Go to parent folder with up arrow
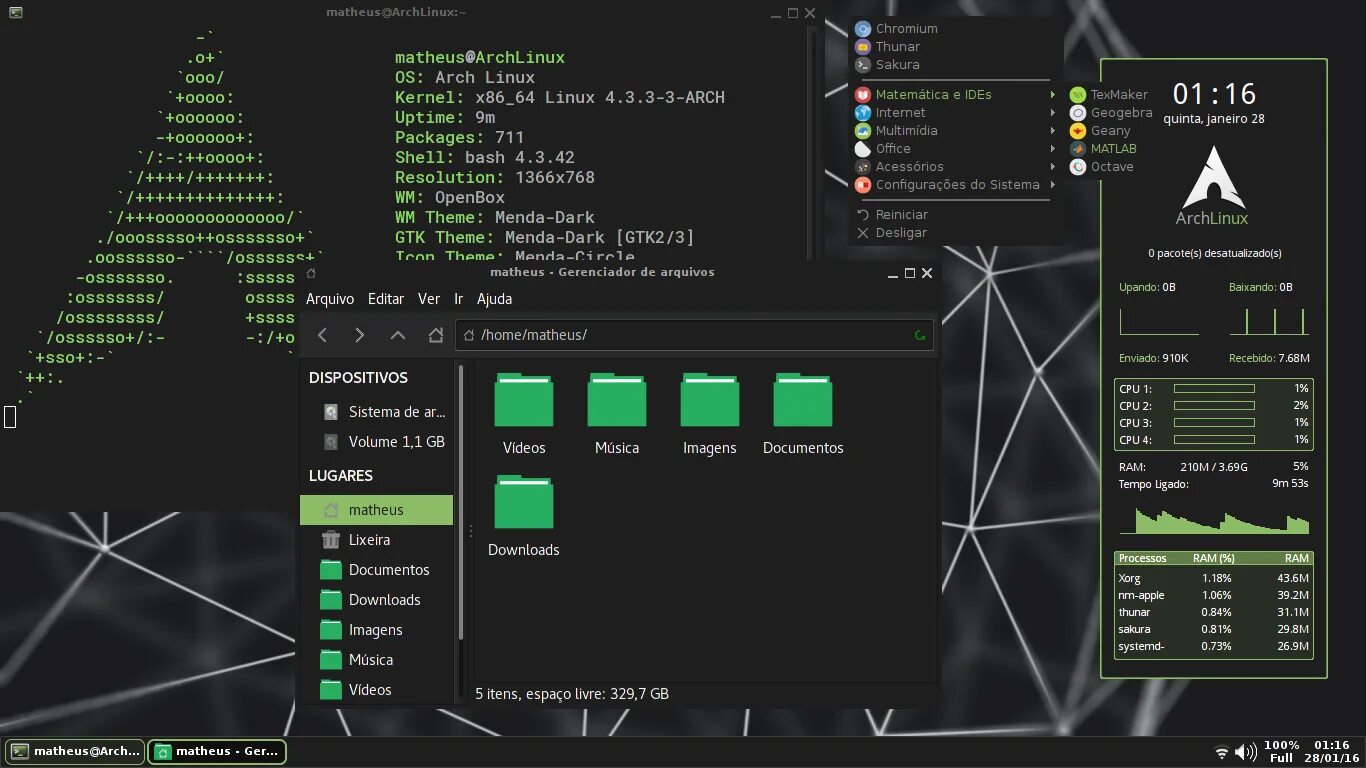 pos(398,335)
